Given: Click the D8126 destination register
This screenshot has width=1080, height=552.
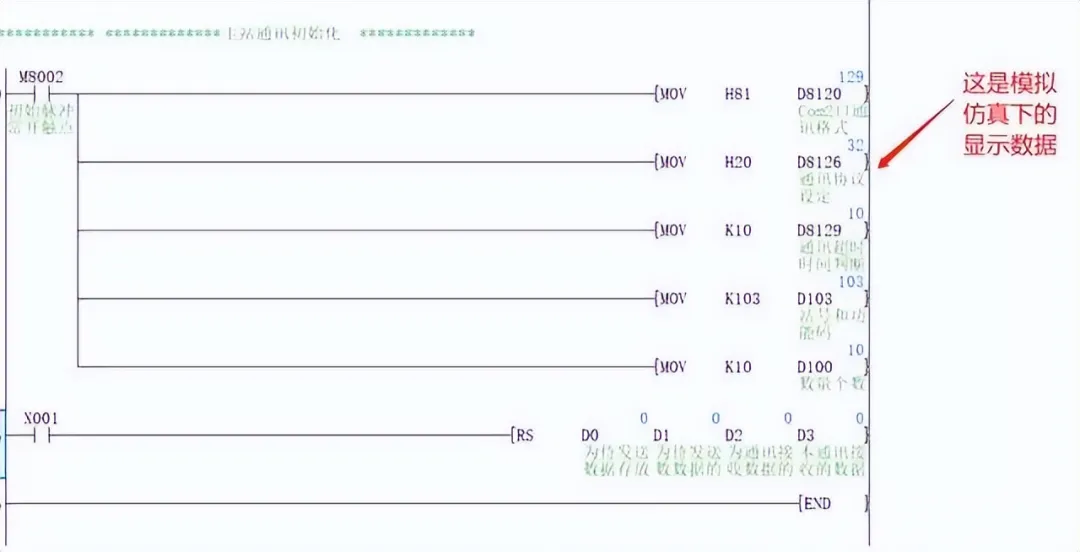Looking at the screenshot, I should [819, 162].
